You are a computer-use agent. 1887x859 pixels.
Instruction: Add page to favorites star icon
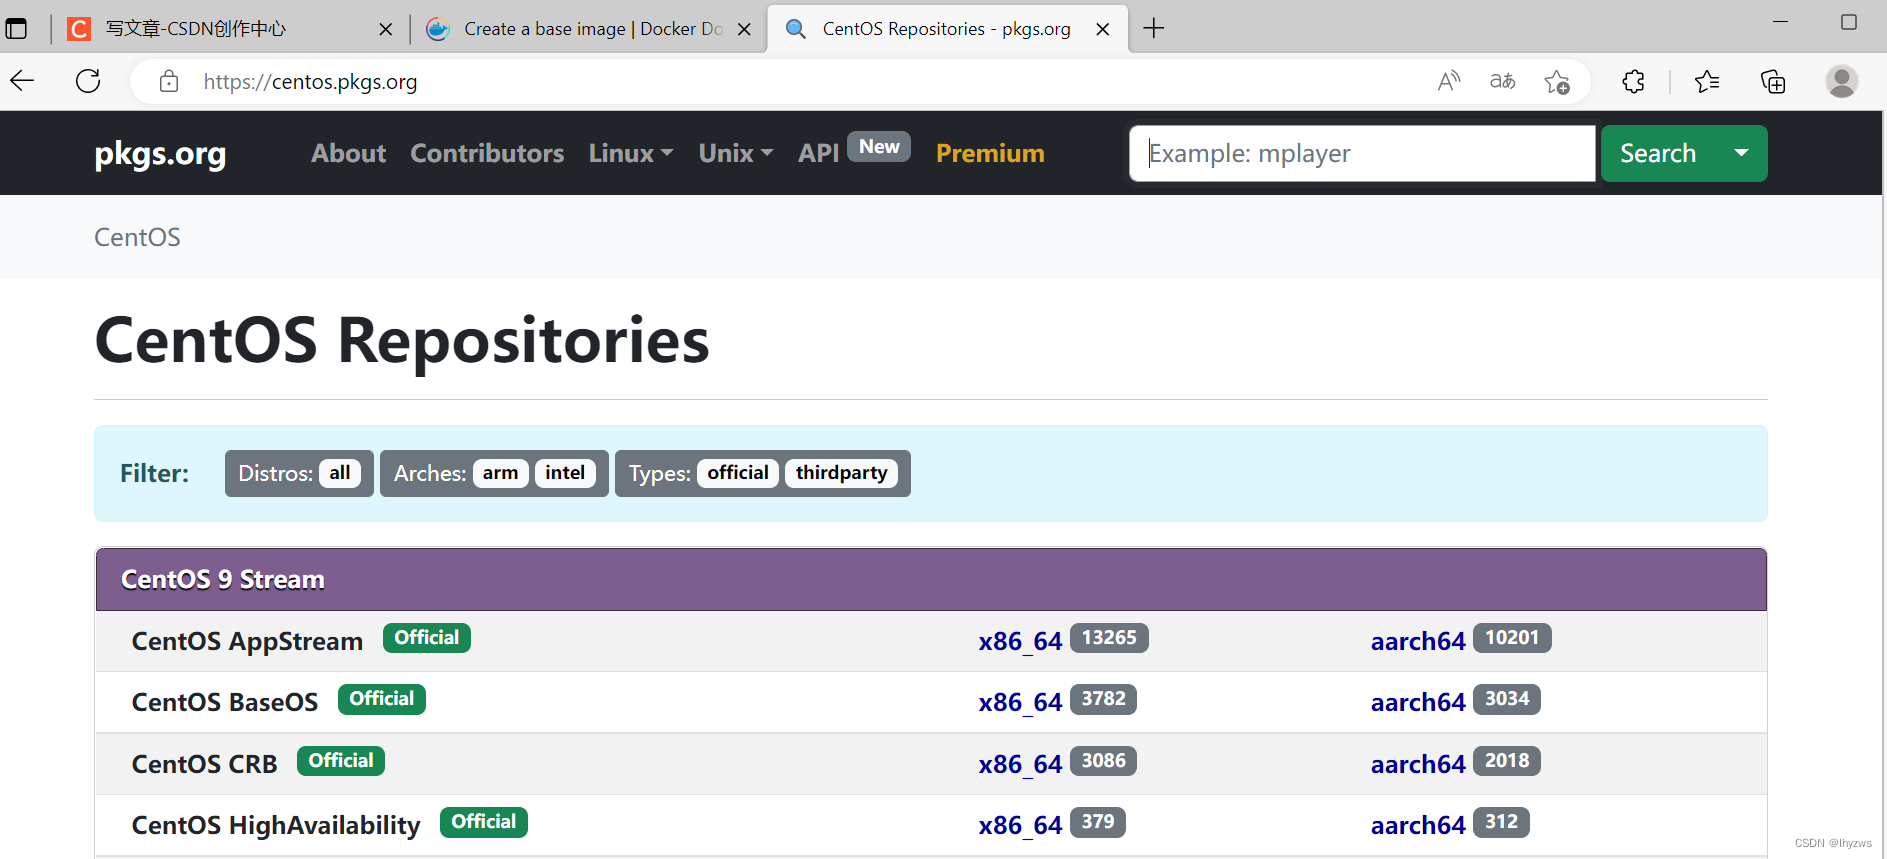click(x=1557, y=82)
